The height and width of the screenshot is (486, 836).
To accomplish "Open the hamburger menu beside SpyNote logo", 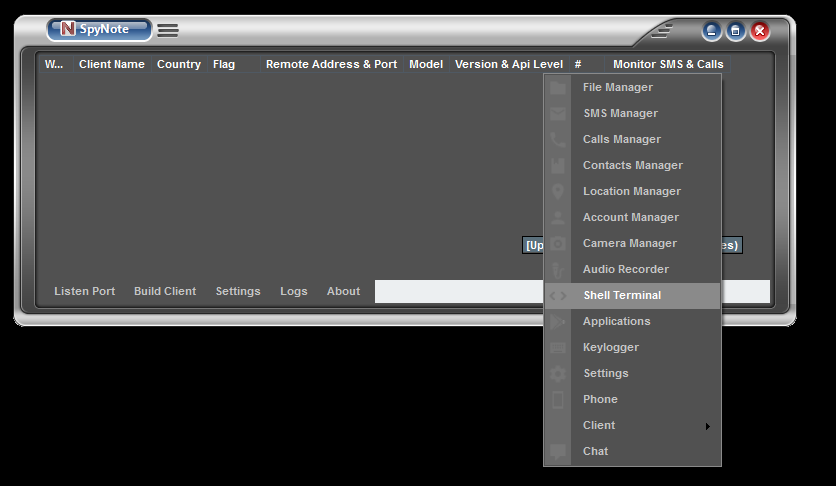I will pos(168,30).
